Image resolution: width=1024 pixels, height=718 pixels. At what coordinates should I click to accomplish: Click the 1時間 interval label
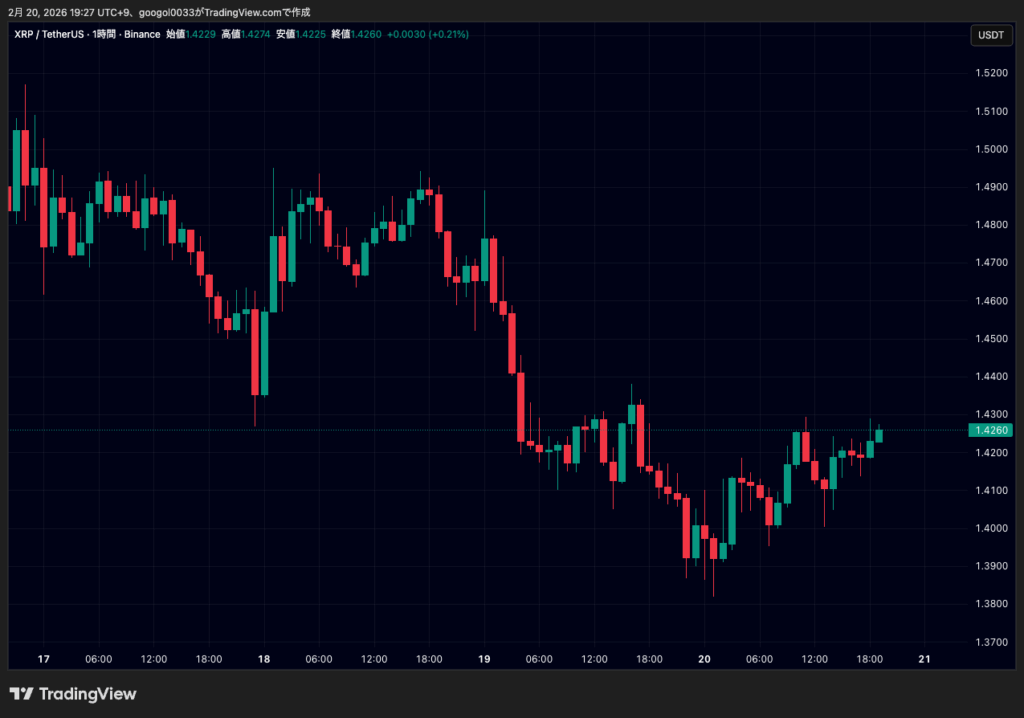tap(104, 34)
